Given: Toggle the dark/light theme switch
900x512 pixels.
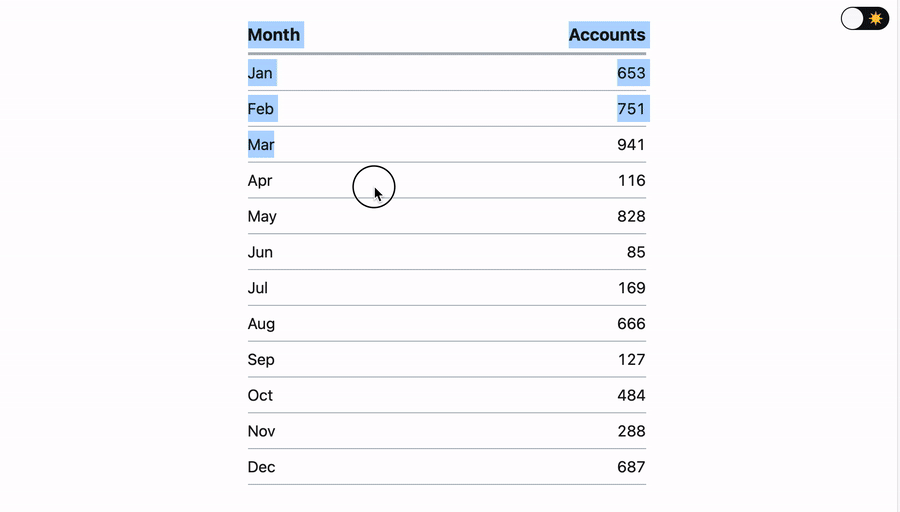Looking at the screenshot, I should click(864, 18).
